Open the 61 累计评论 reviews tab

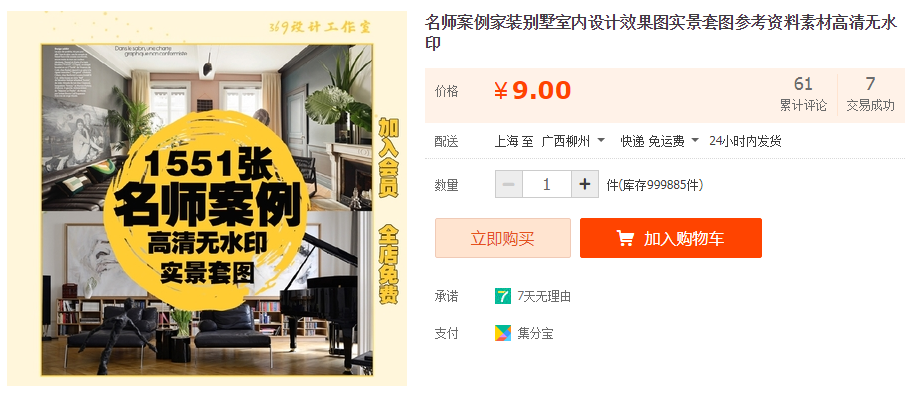(x=803, y=94)
